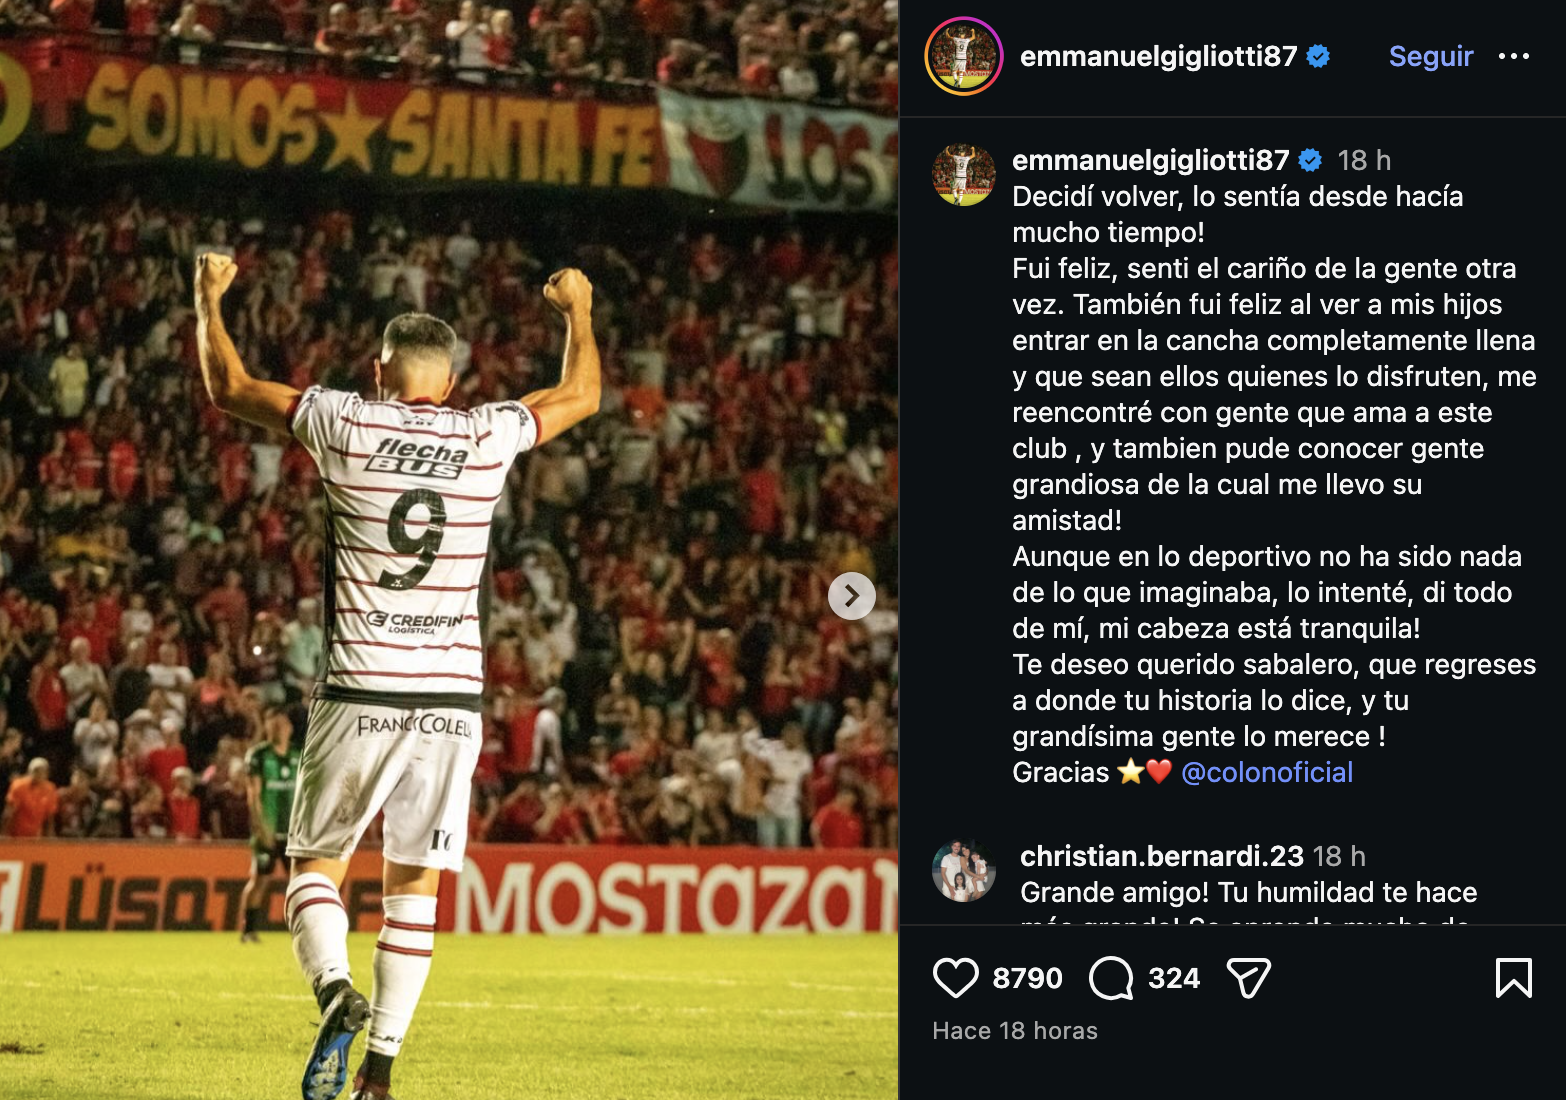Click the main photo of player number 9
This screenshot has width=1566, height=1100.
coord(449,550)
